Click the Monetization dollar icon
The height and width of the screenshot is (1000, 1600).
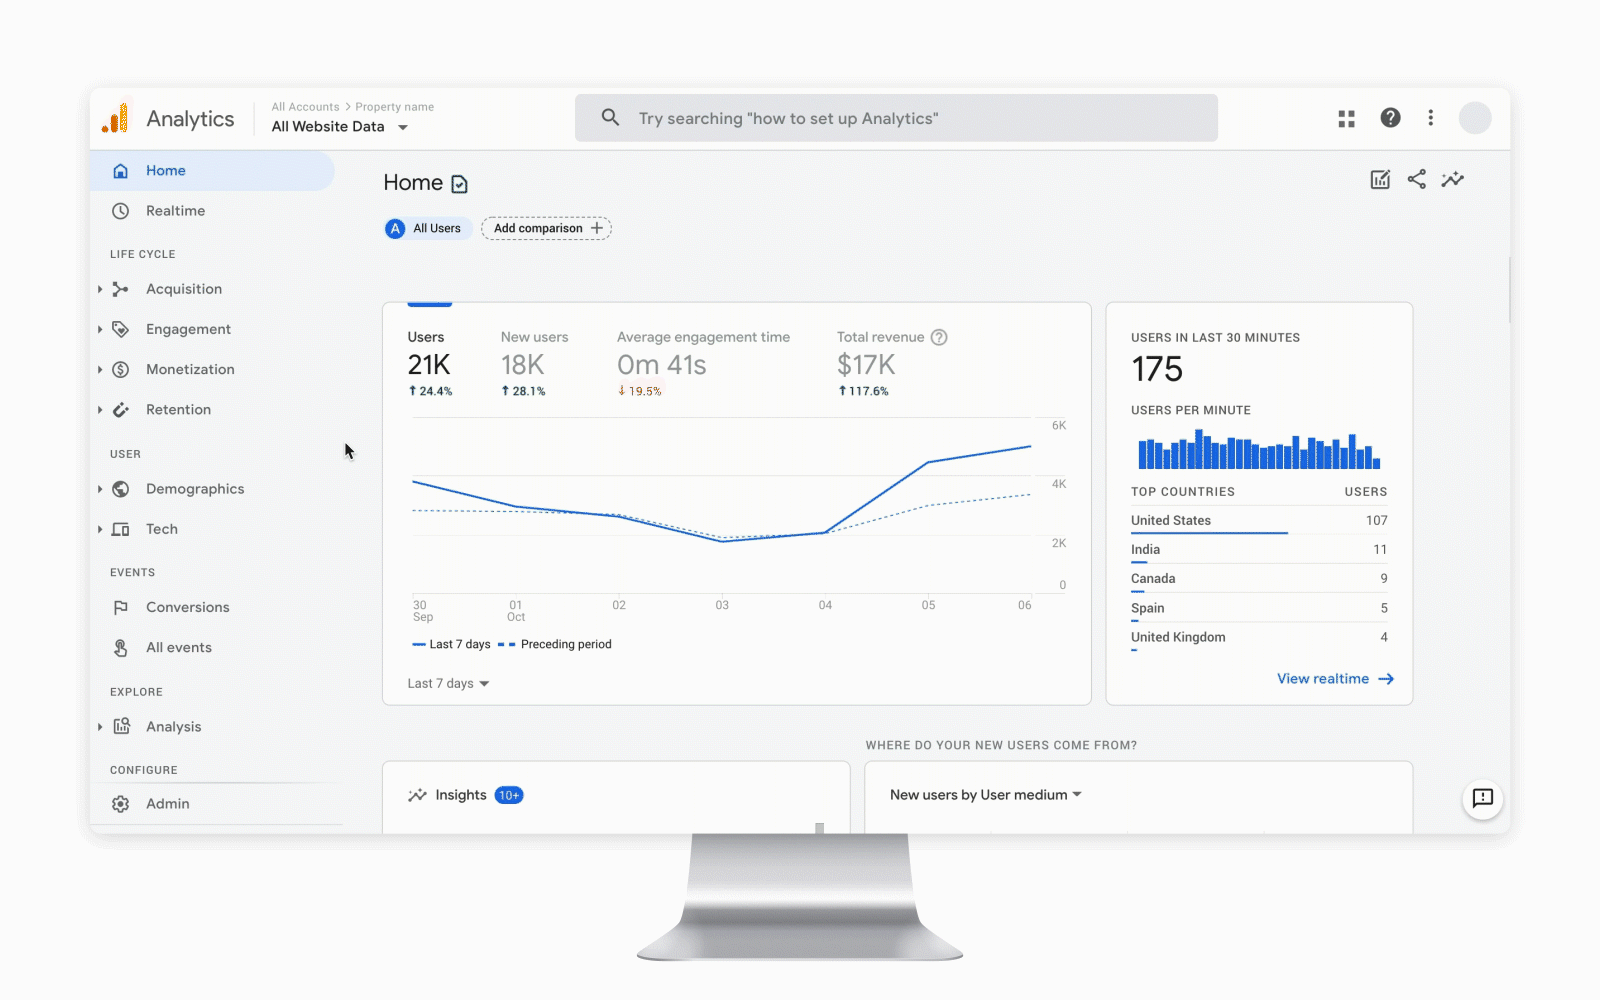click(121, 369)
